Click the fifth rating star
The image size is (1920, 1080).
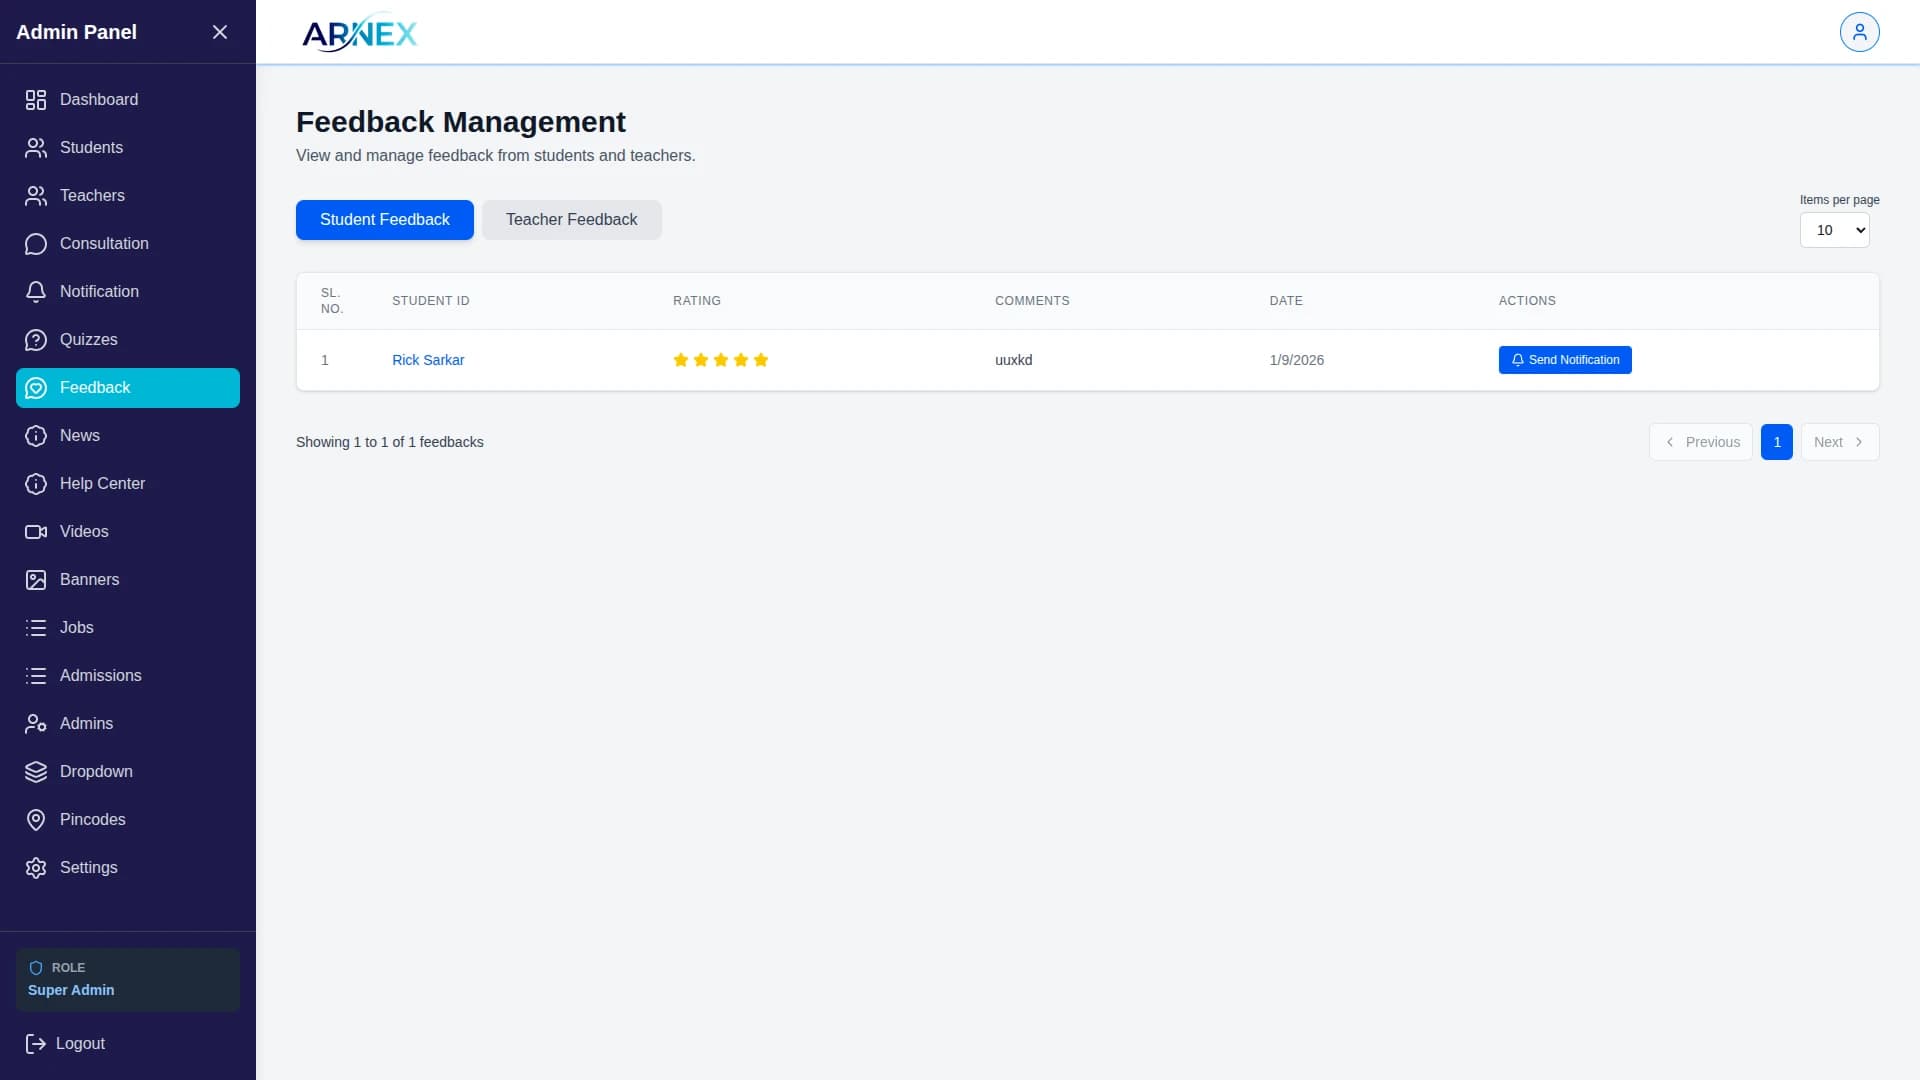[761, 360]
